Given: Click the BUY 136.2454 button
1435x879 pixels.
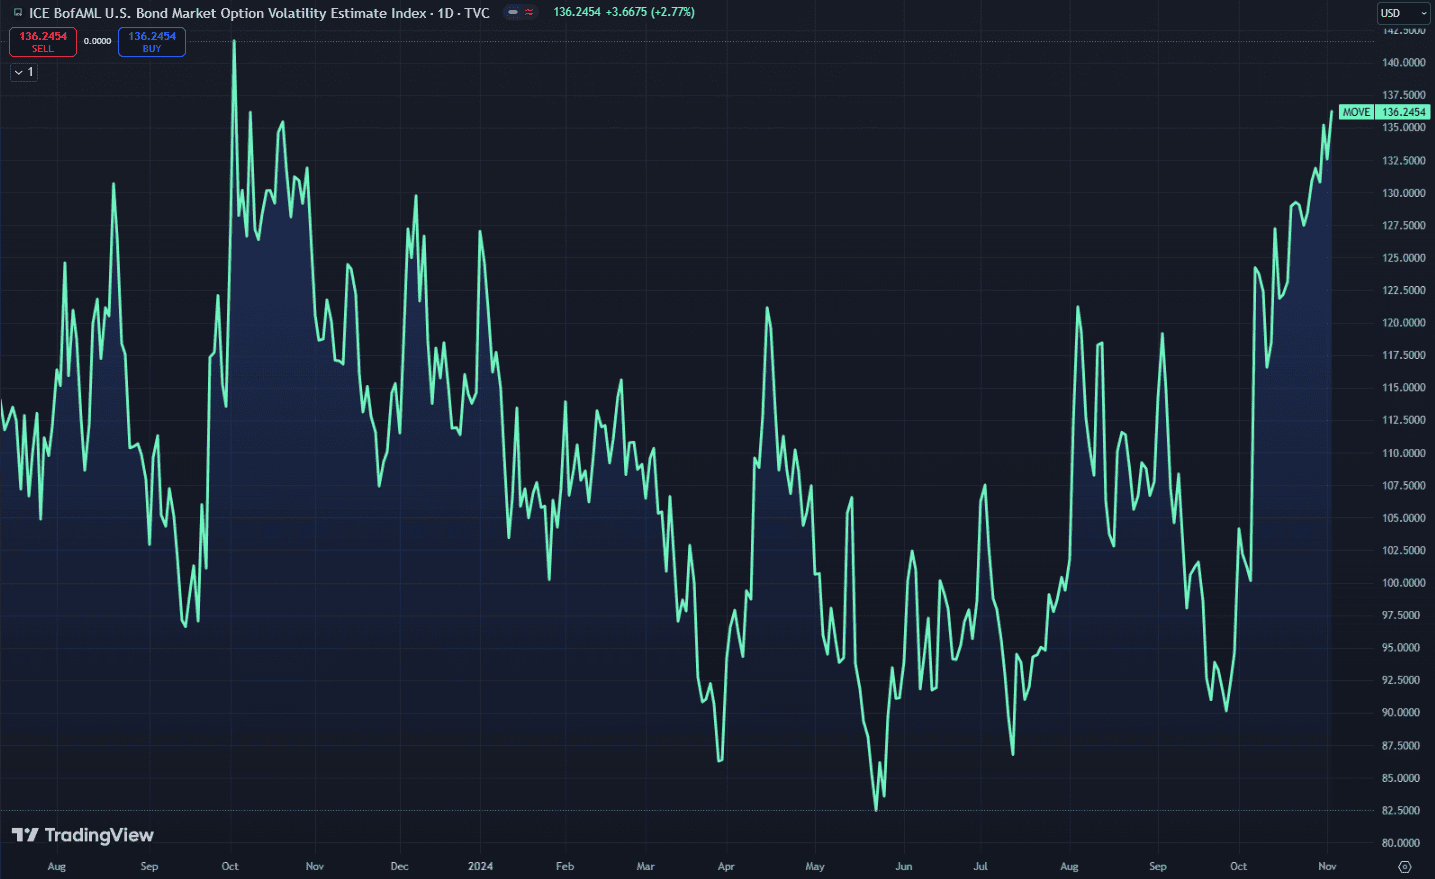Looking at the screenshot, I should 152,42.
